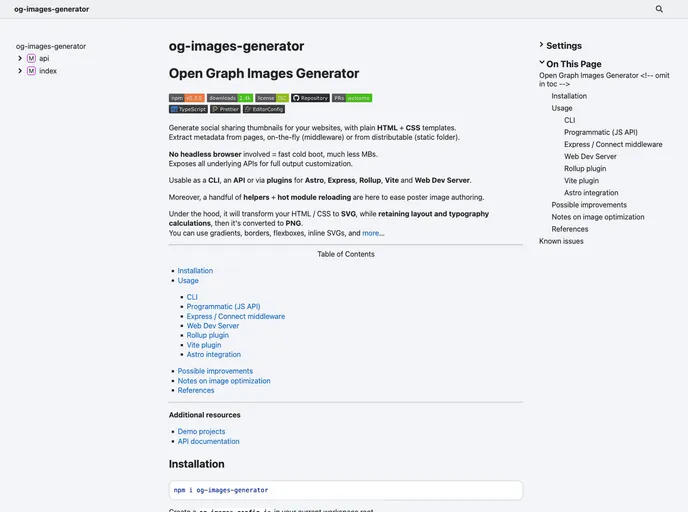This screenshot has width=688, height=512.
Task: Select 'Open Graph Images Generator' in On This Page
Action: [604, 79]
